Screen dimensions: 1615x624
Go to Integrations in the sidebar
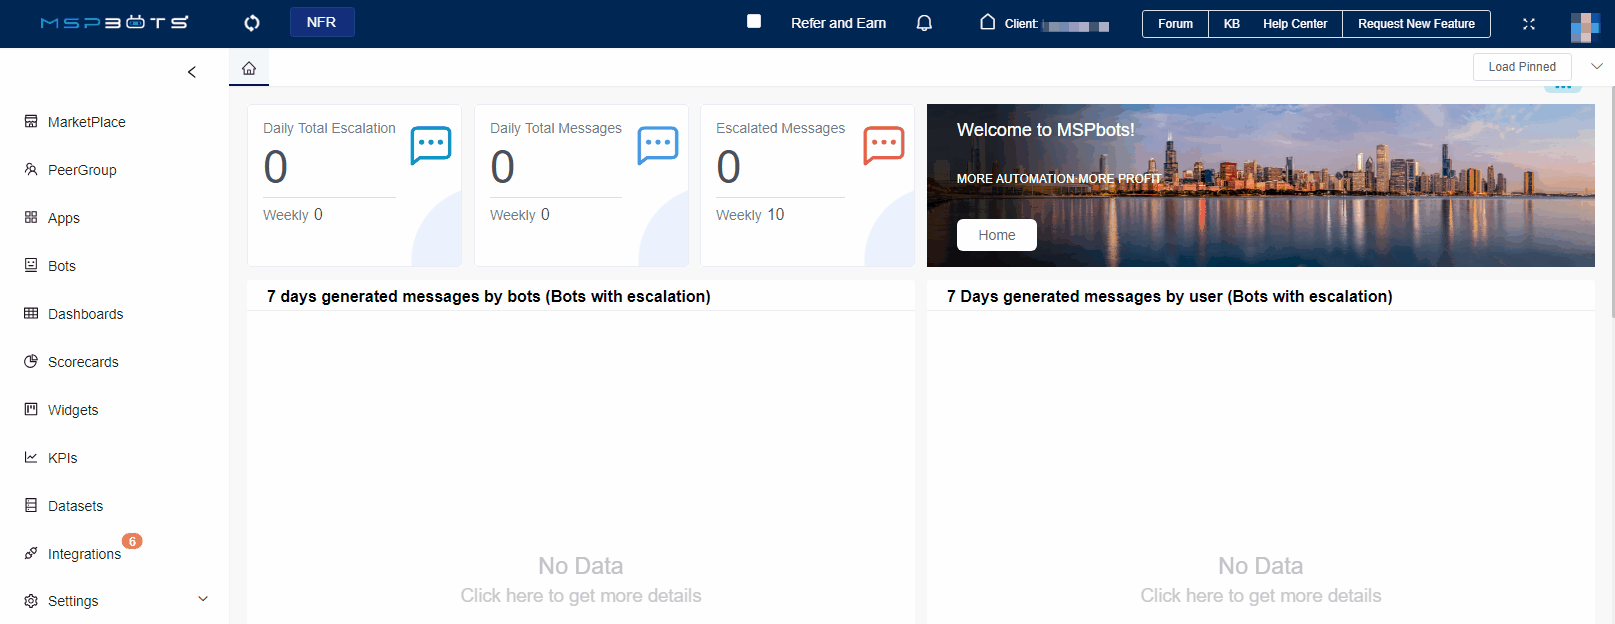click(84, 554)
